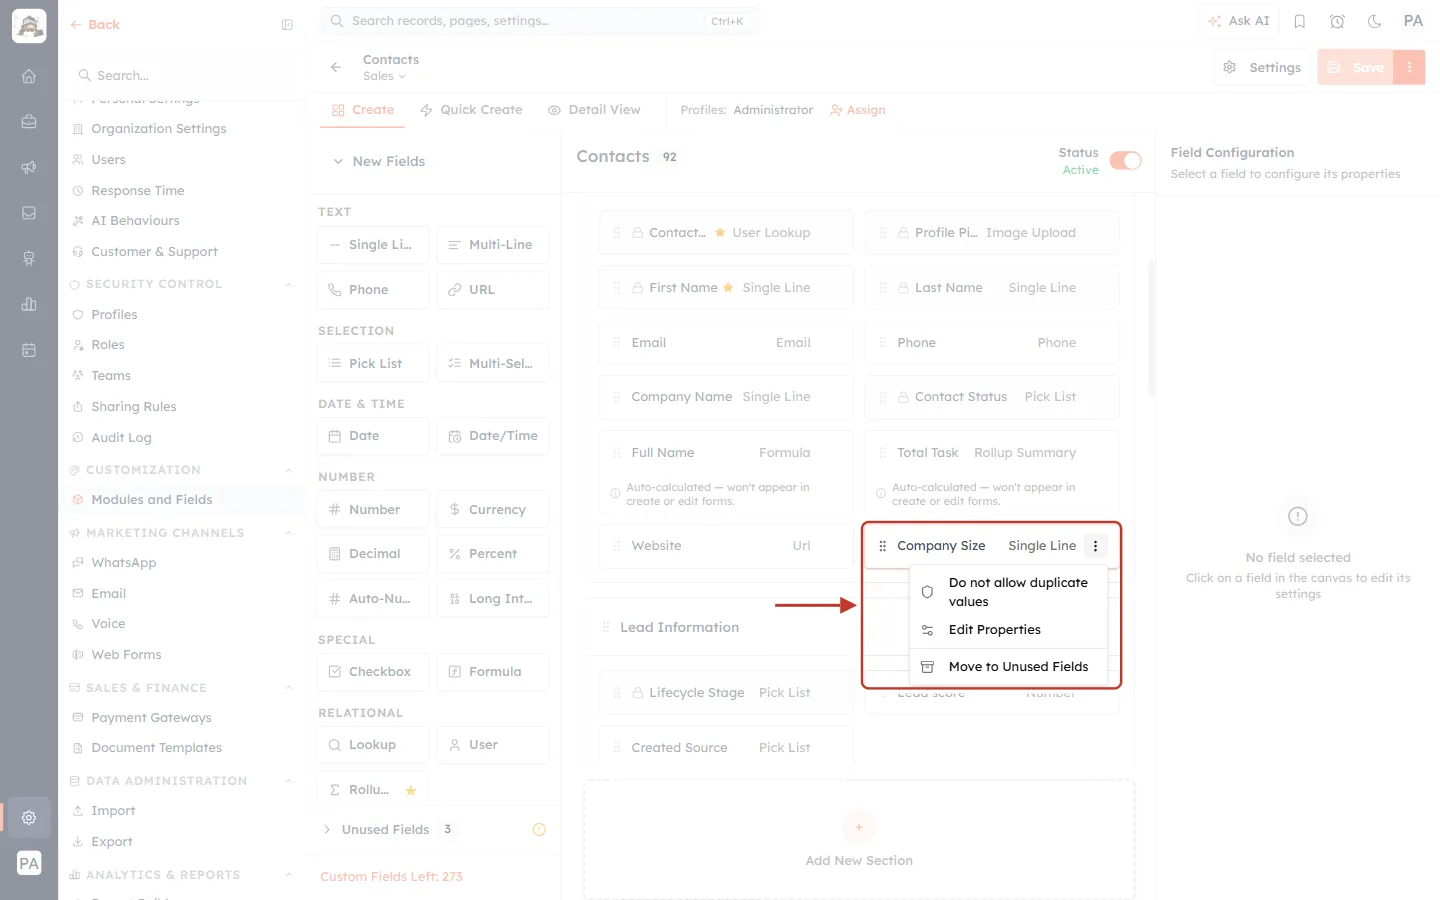Select Move to Unused Fields
This screenshot has height=900, width=1440.
(1009, 667)
